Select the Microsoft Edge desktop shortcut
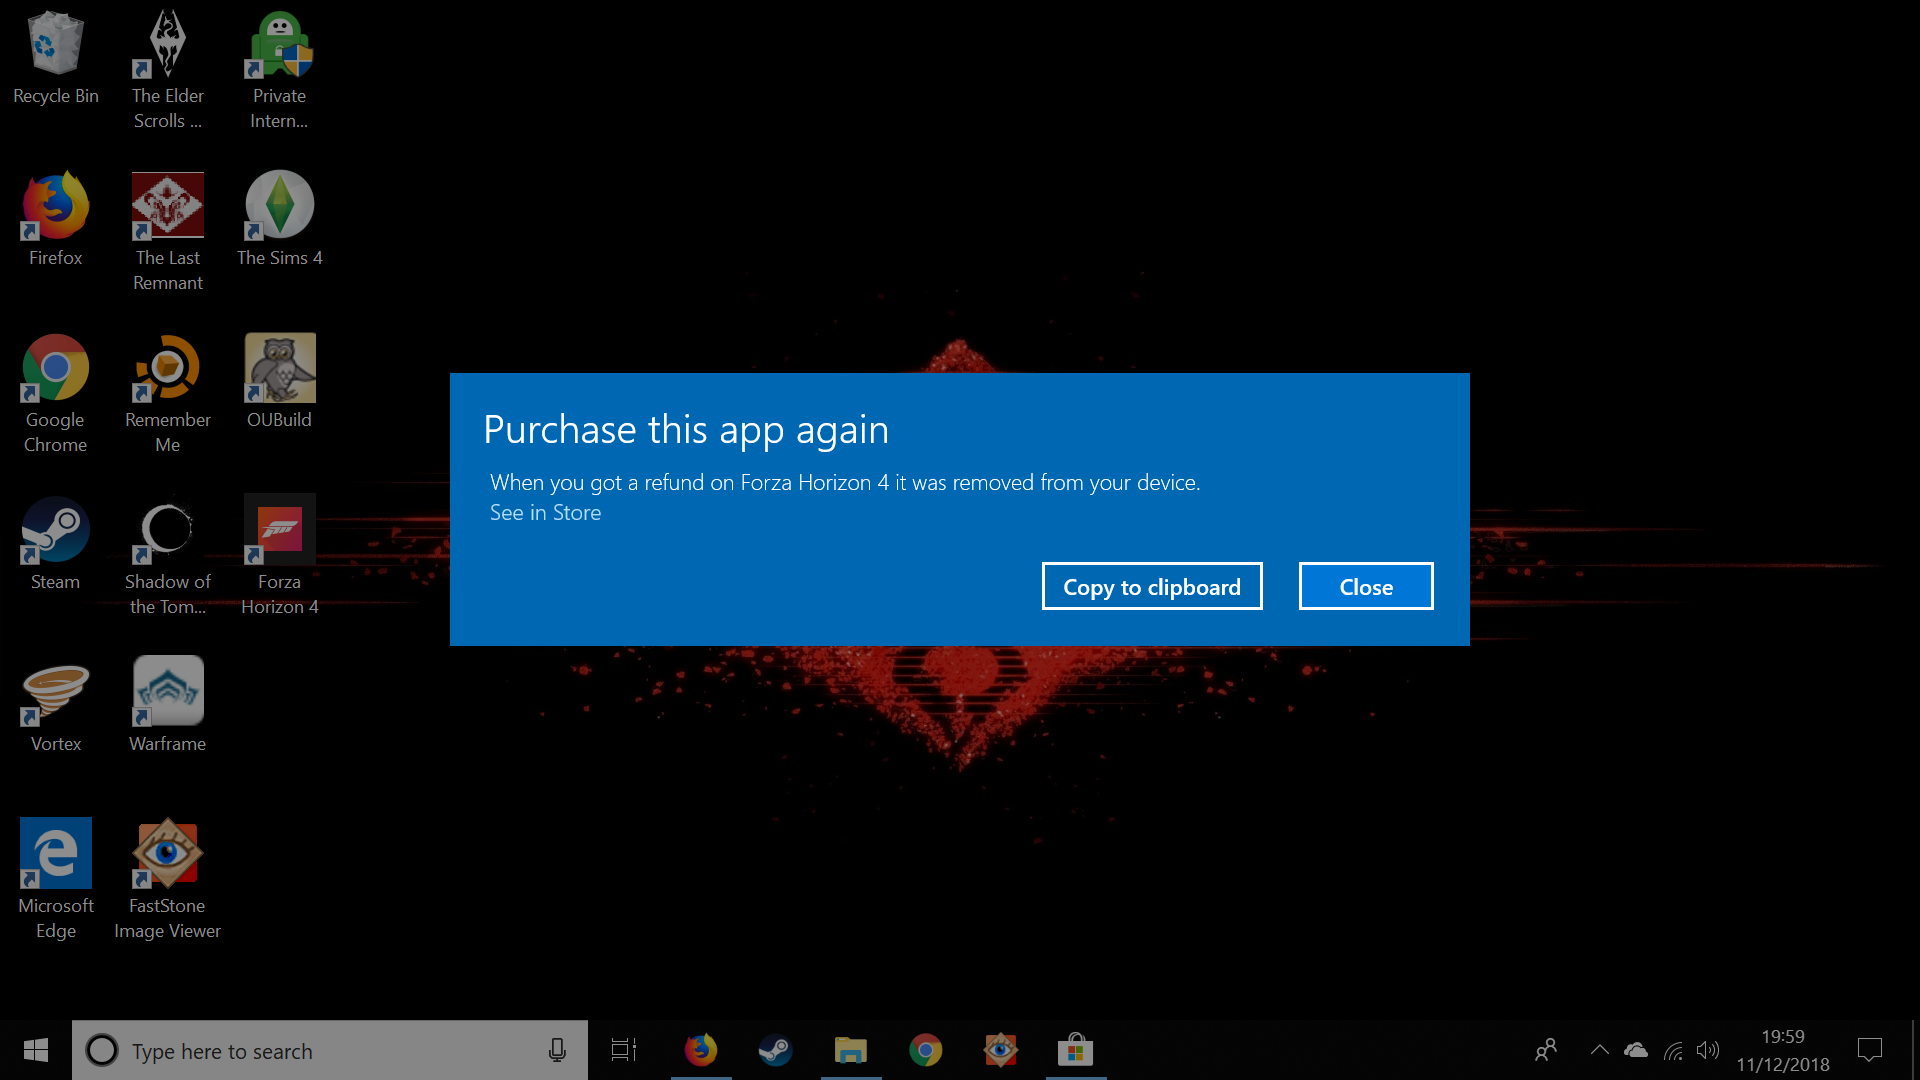 click(56, 880)
